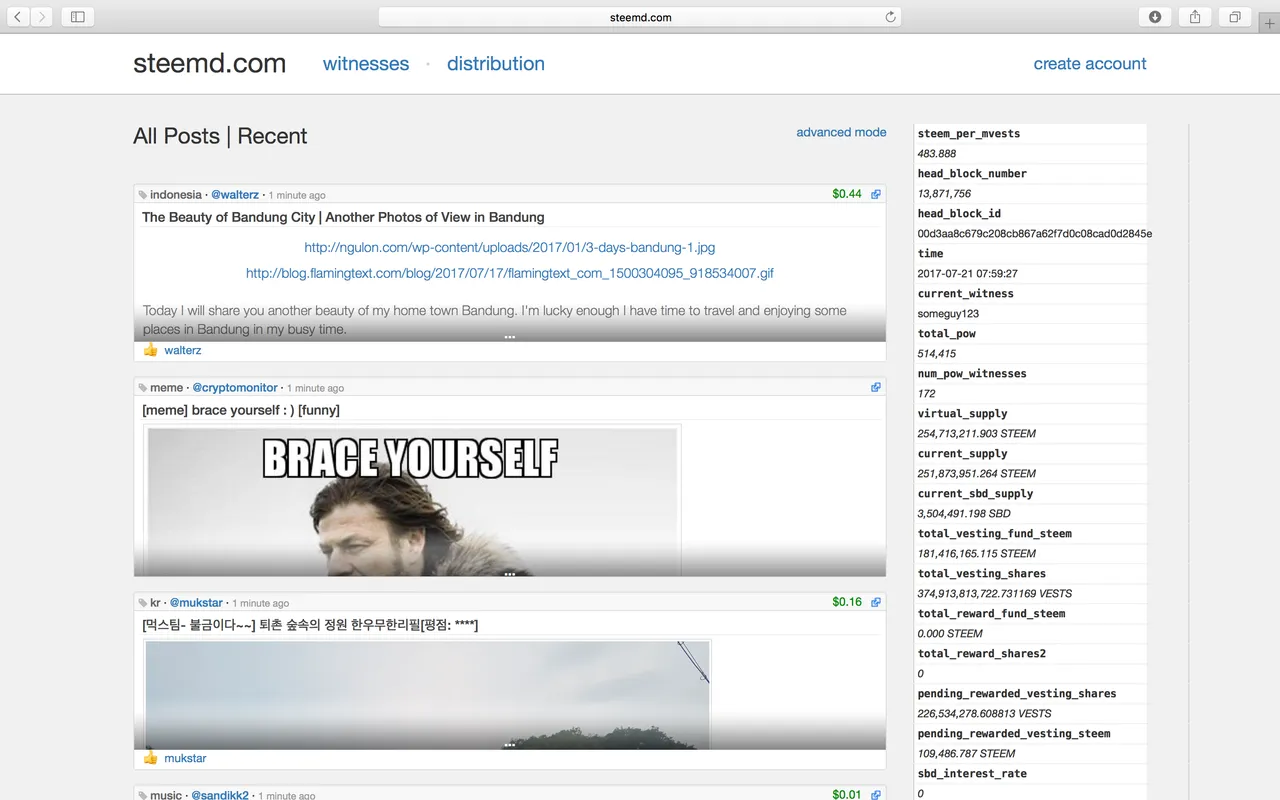
Task: Reload the page using the refresh icon
Action: click(x=890, y=17)
